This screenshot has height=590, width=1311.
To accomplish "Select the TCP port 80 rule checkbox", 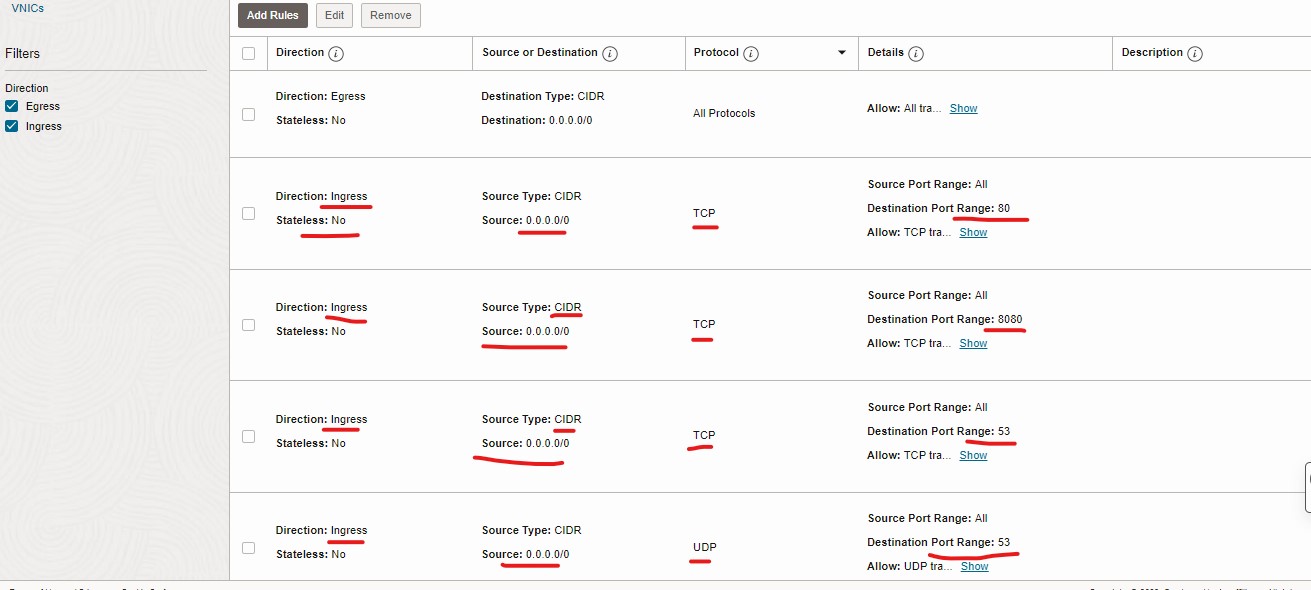I will (x=249, y=213).
